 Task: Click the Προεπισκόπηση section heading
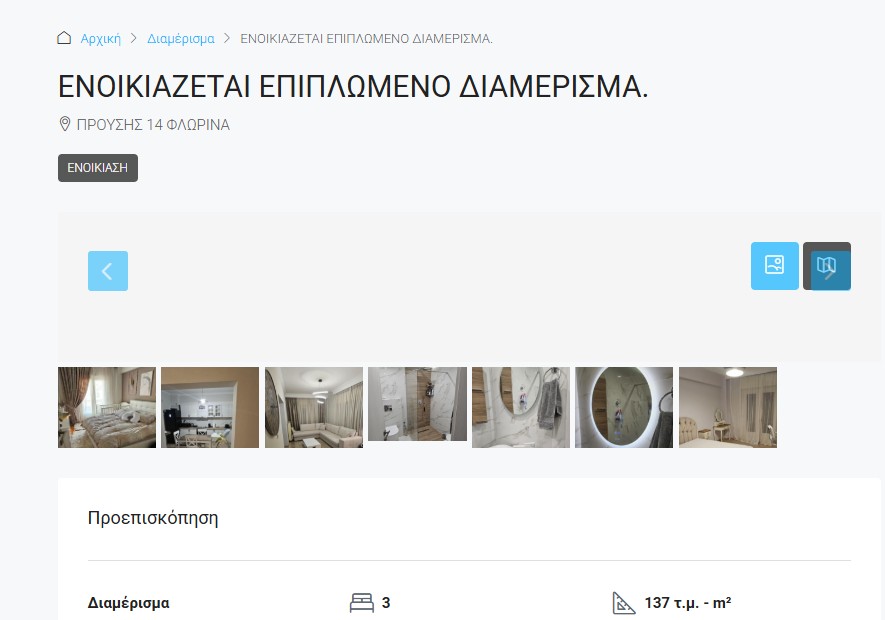[x=153, y=518]
